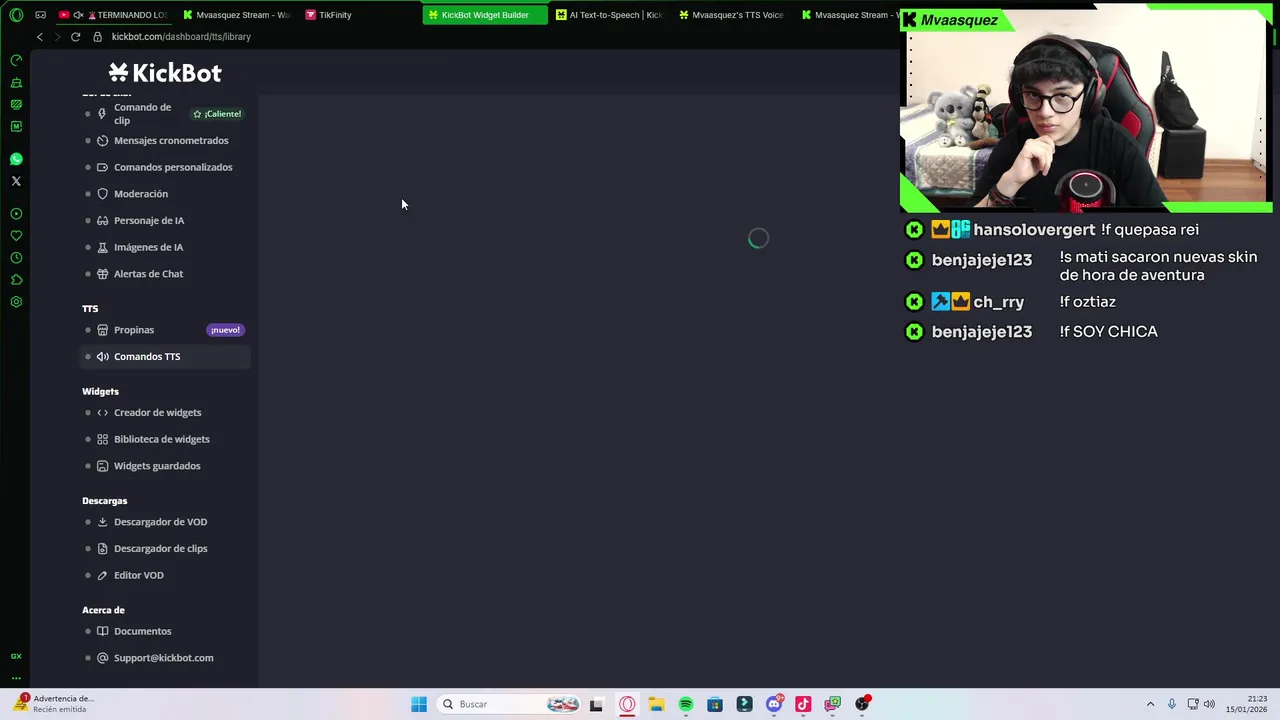1280x720 pixels.
Task: Open the Biblioteca de widgets grid icon
Action: coord(102,439)
